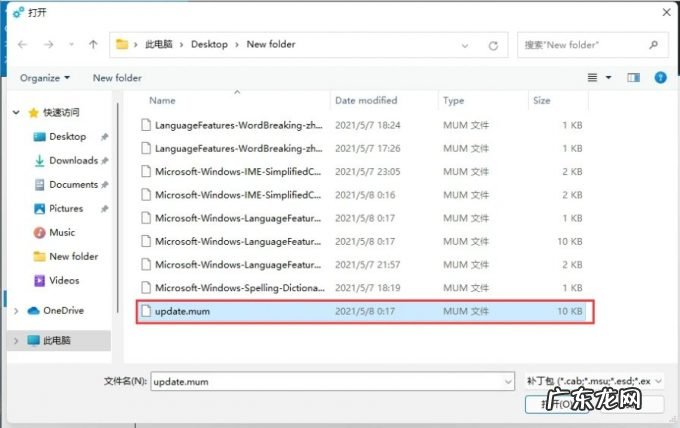Screen dimensions: 680x428
Task: Close the 打开 dialog
Action: (667, 12)
